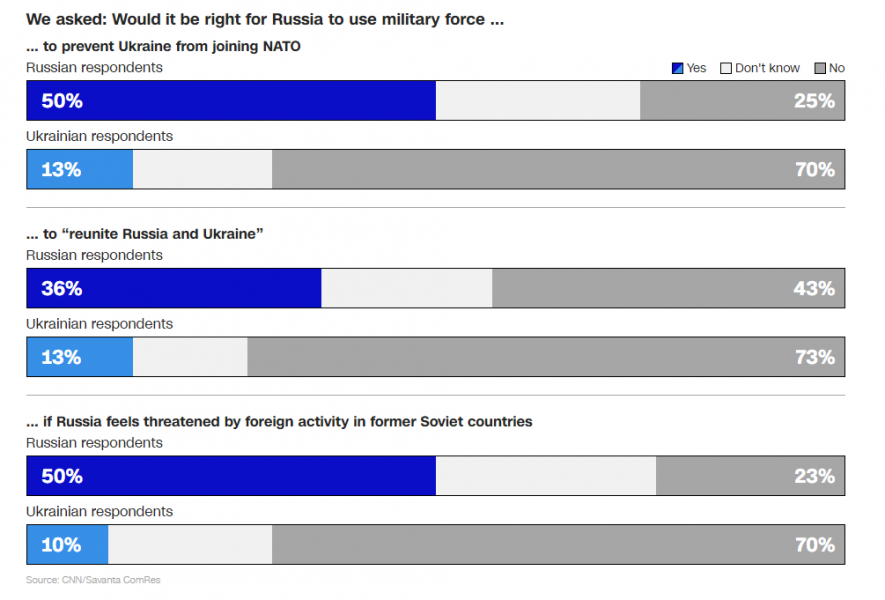885x600 pixels.
Task: Click the 'reunite Russia and Ukraine' heading
Action: [144, 234]
